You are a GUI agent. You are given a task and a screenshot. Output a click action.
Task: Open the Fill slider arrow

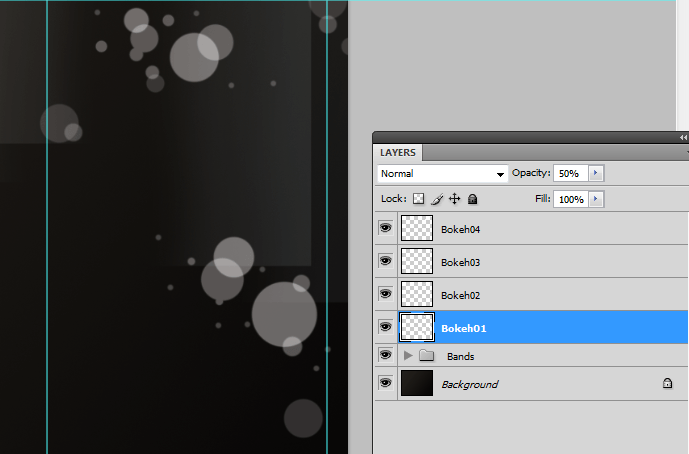596,199
